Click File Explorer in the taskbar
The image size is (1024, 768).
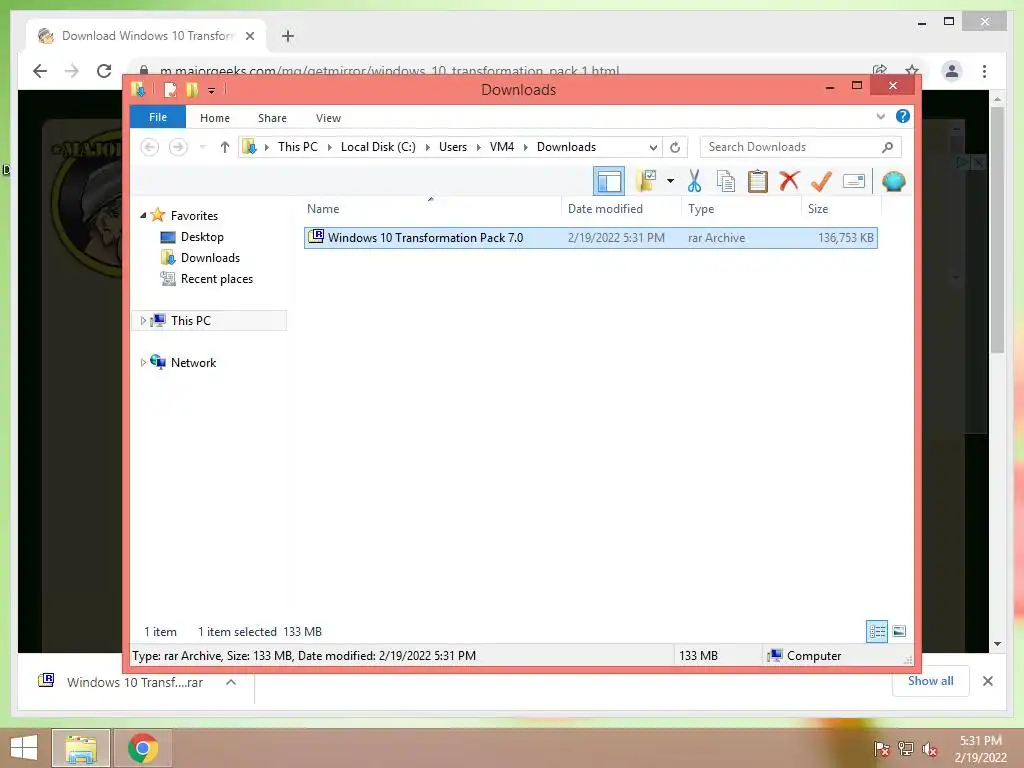(80, 748)
